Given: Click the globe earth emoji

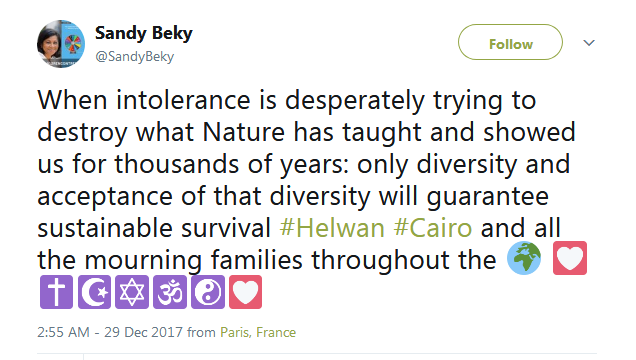Looking at the screenshot, I should pyautogui.click(x=524, y=258).
